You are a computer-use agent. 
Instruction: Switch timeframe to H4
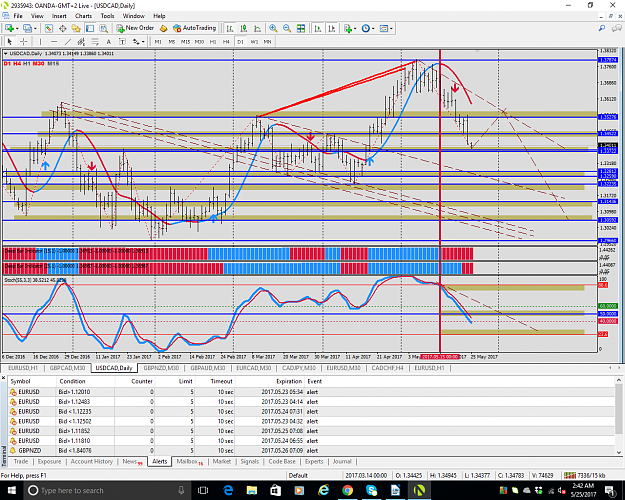tap(226, 41)
